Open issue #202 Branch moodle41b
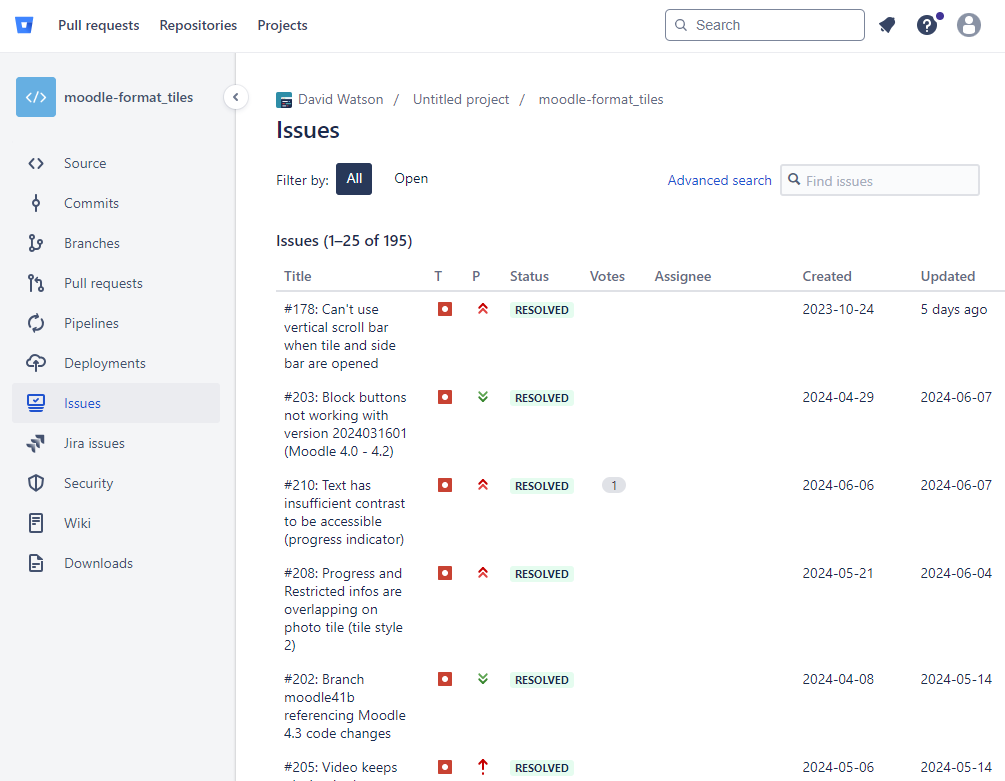 pyautogui.click(x=345, y=706)
